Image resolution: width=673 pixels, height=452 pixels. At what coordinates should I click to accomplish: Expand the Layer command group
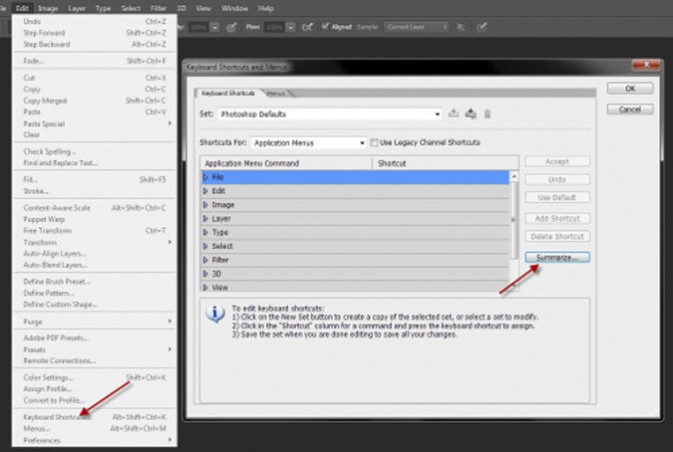coord(206,218)
